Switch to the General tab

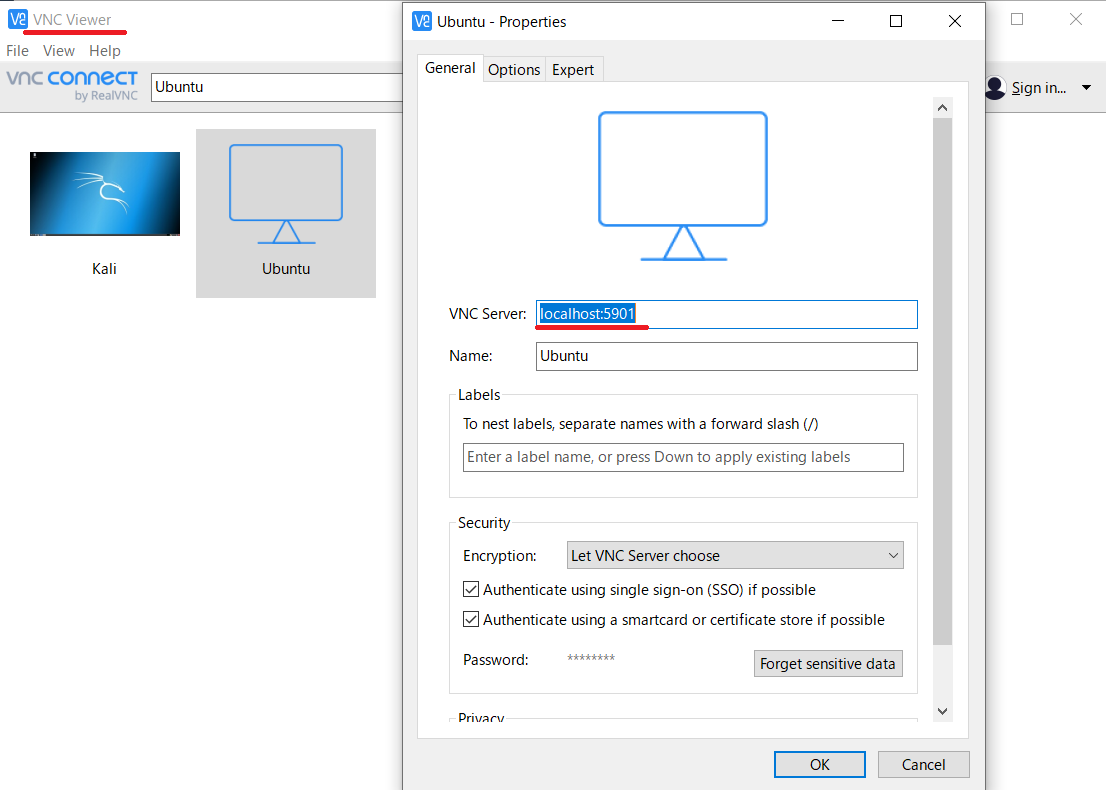click(x=450, y=68)
